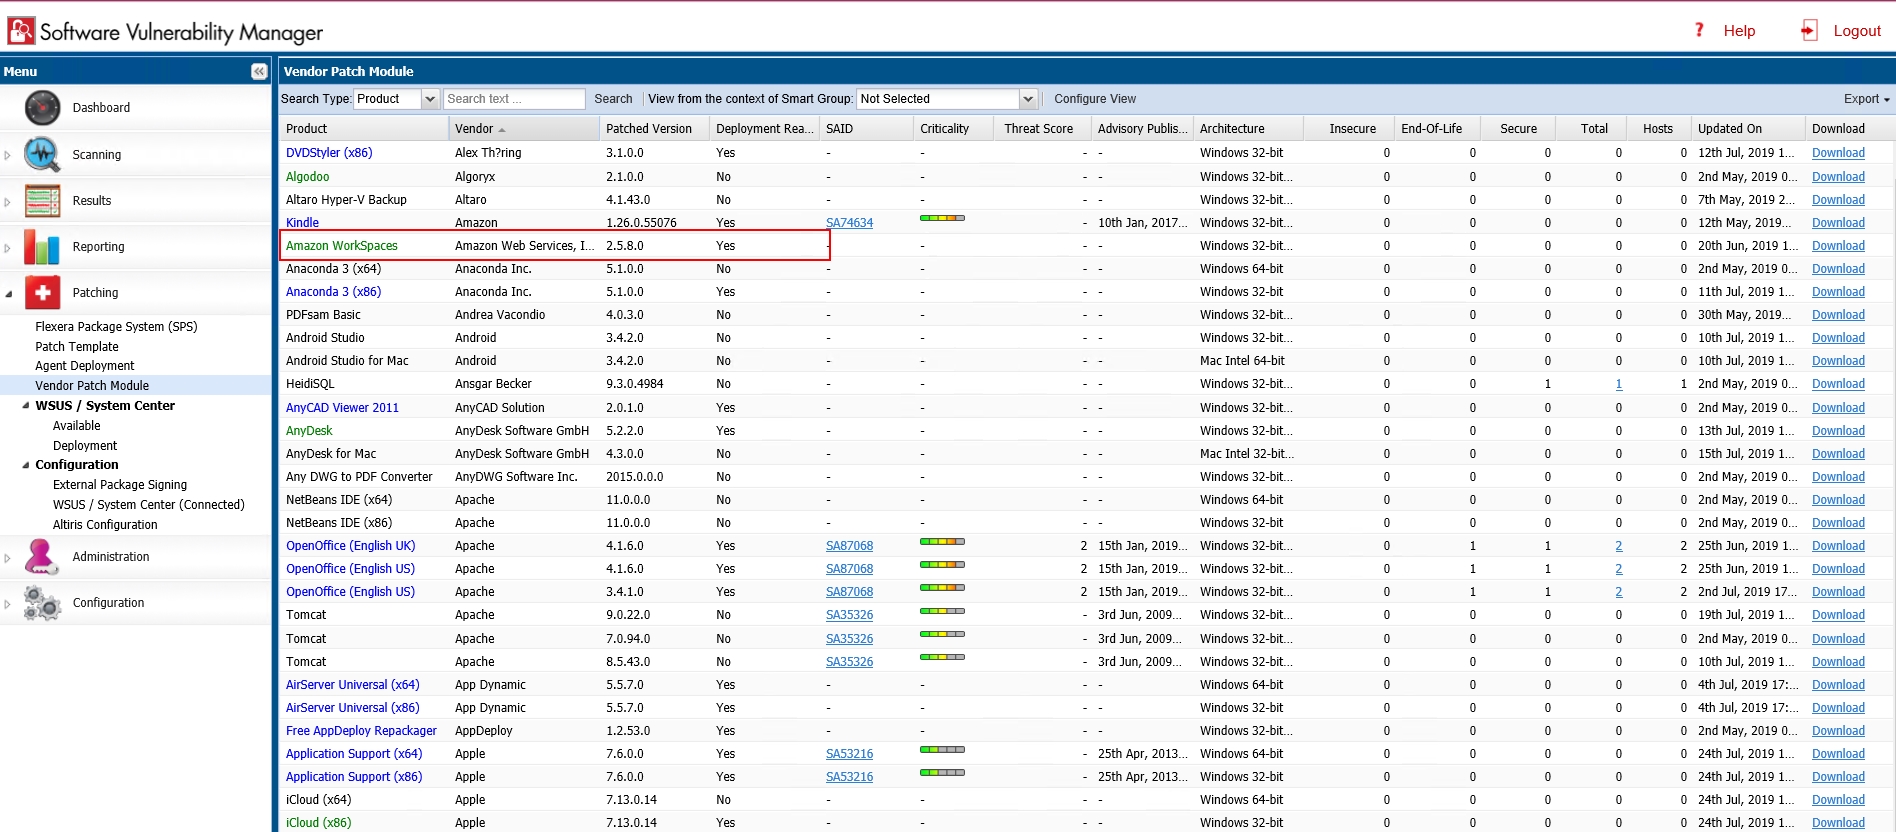Open the Export dropdown menu

(x=1866, y=99)
